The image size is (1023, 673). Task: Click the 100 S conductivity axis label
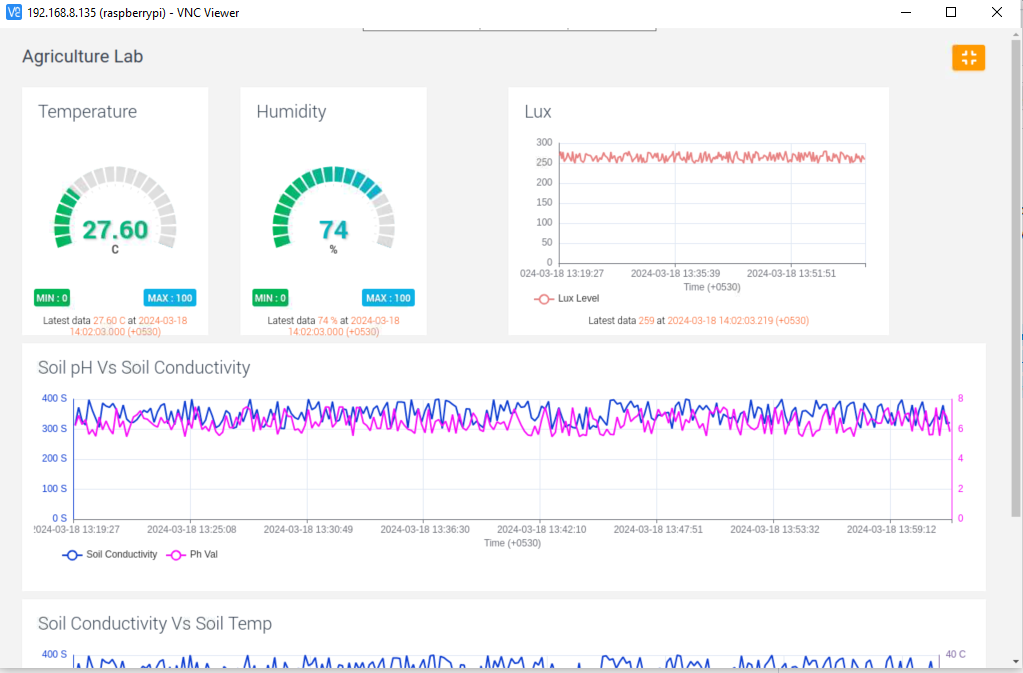pos(54,488)
